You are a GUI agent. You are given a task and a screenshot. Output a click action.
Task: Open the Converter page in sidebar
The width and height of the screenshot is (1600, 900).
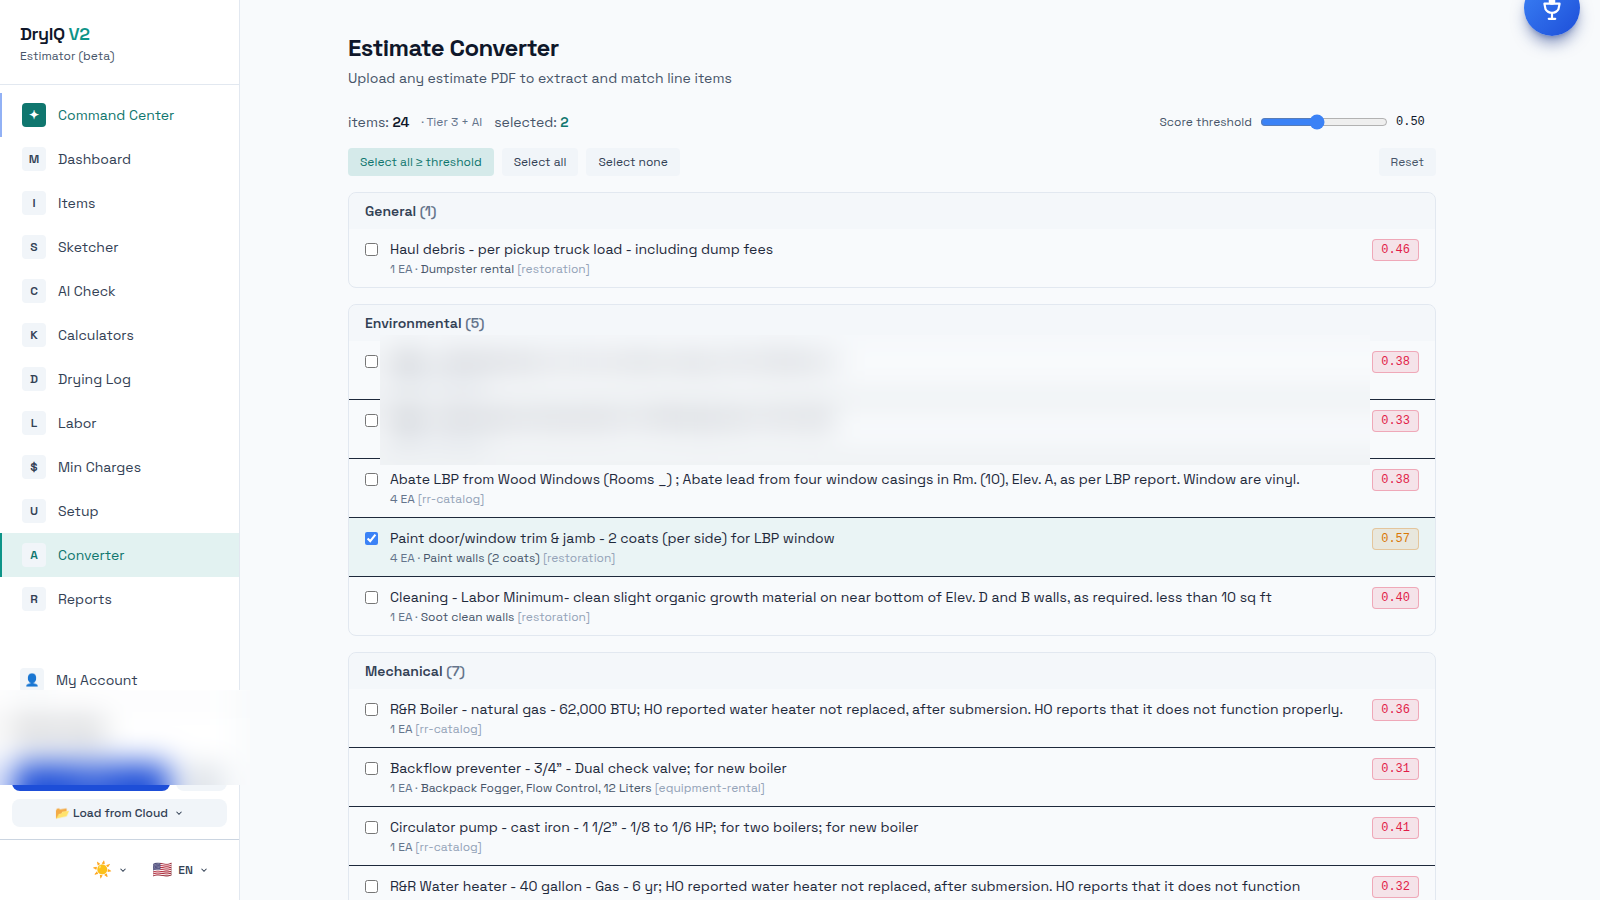(x=120, y=555)
